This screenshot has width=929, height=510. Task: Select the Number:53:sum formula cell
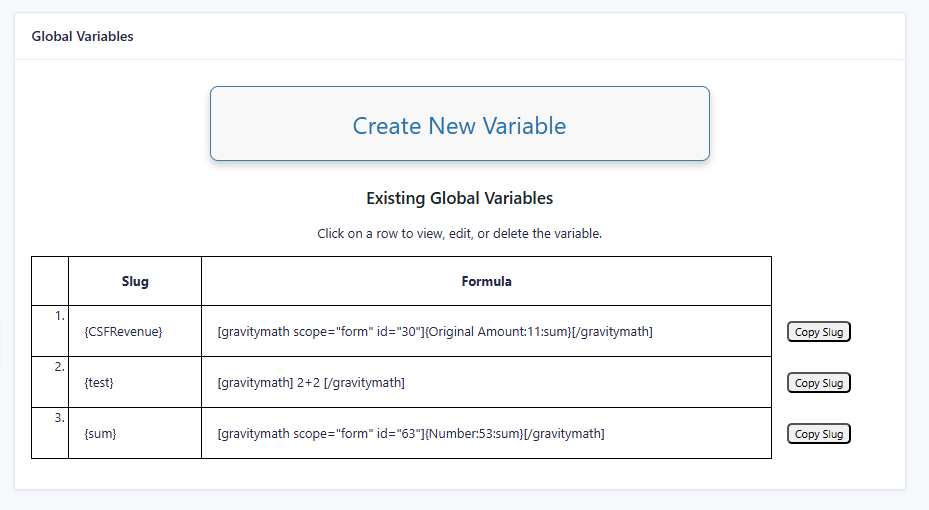410,434
